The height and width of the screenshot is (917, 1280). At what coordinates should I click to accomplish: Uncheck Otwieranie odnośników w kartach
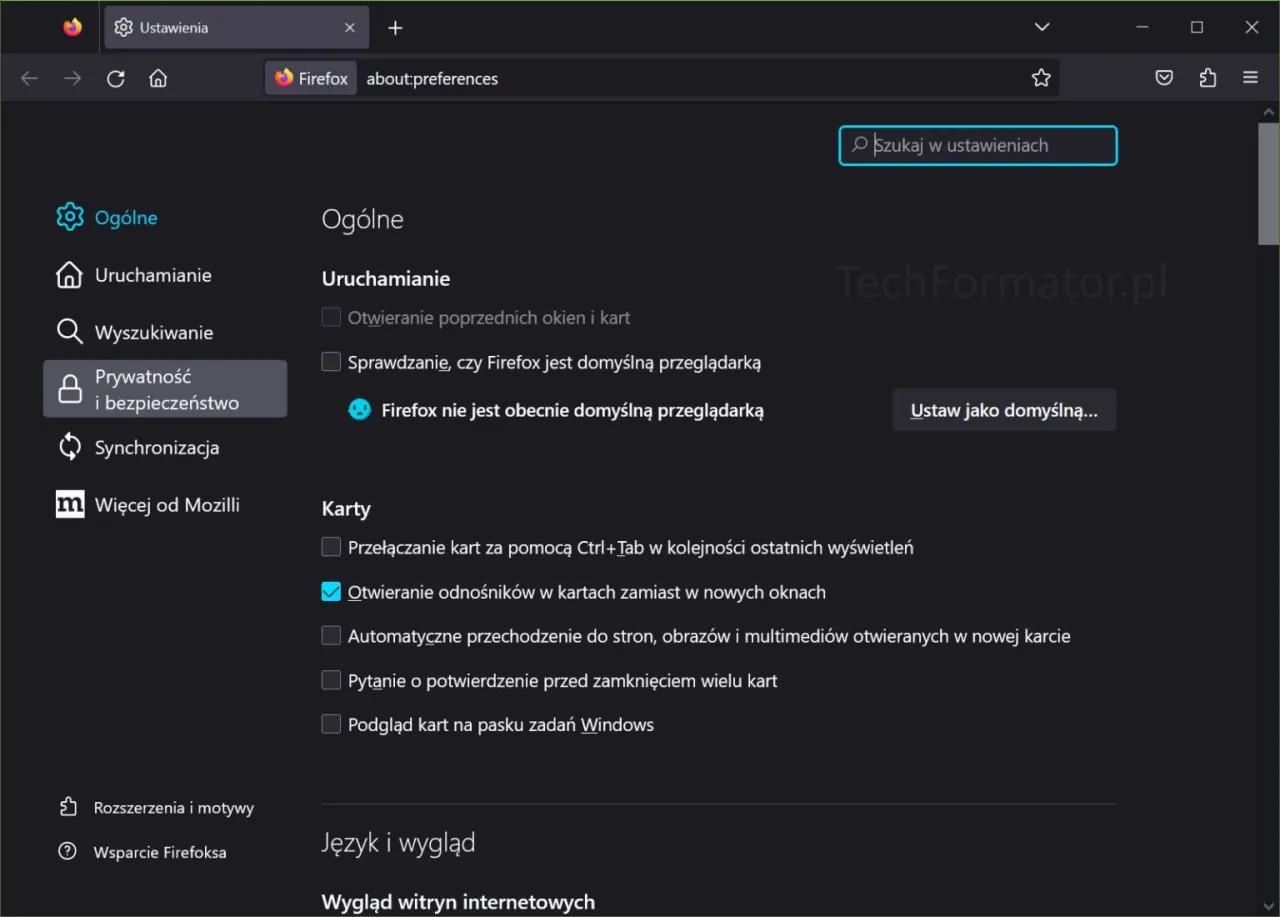point(331,592)
